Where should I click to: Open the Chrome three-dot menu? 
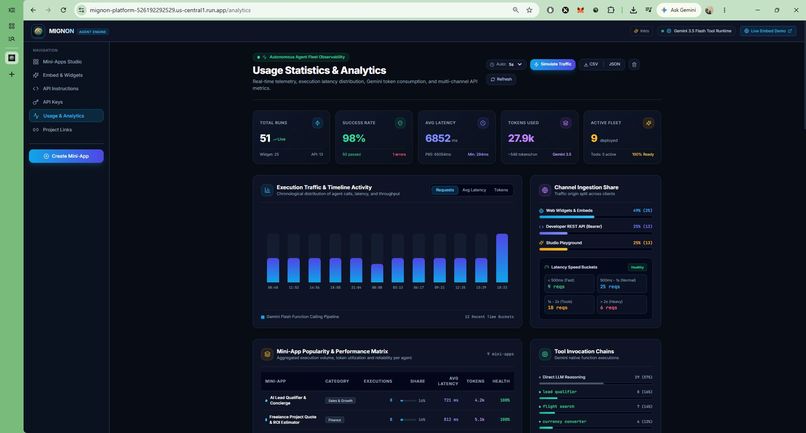click(x=724, y=10)
